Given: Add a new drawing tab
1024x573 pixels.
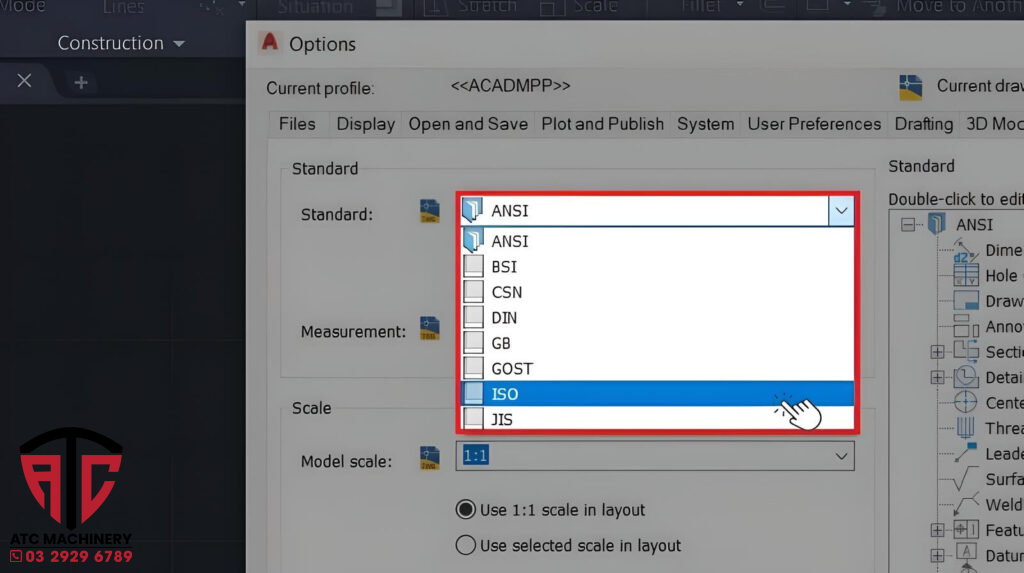Looking at the screenshot, I should coord(81,83).
